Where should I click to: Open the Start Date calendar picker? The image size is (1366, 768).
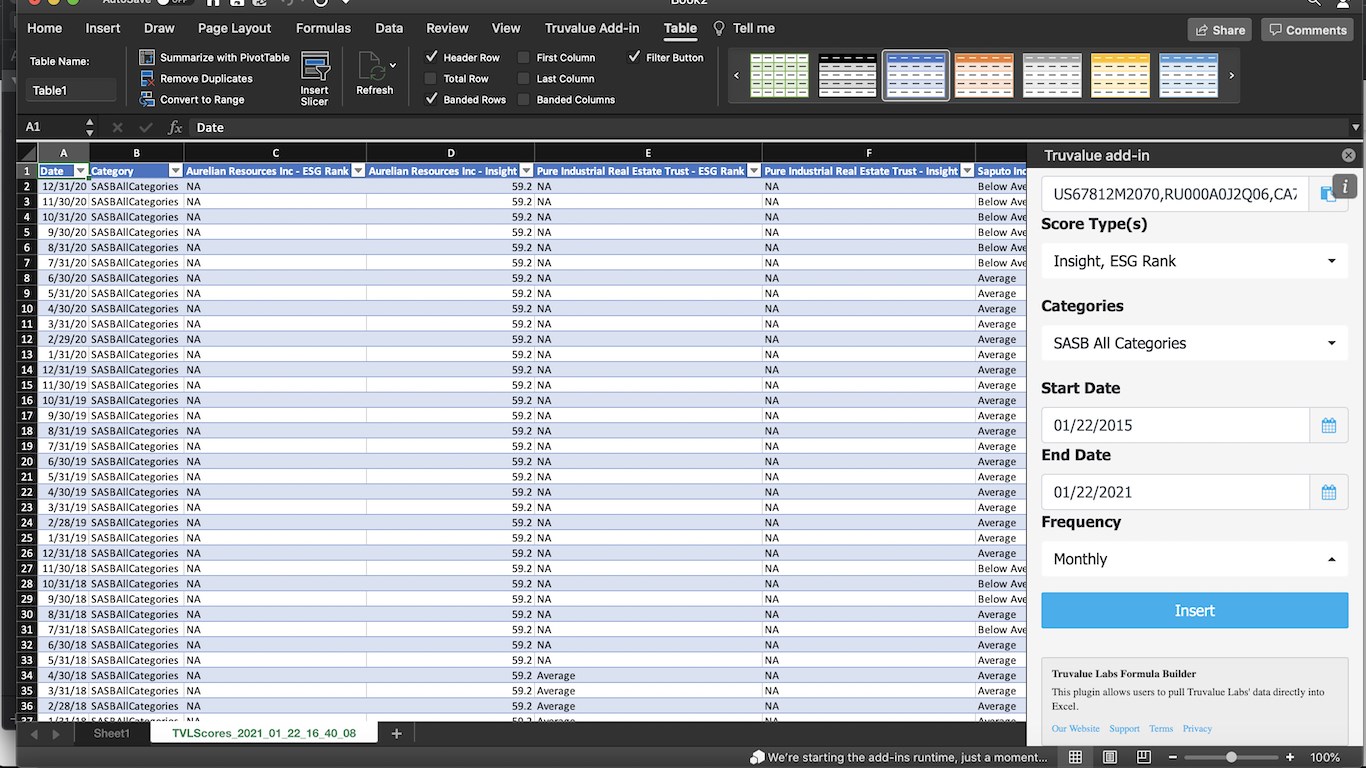click(x=1328, y=426)
